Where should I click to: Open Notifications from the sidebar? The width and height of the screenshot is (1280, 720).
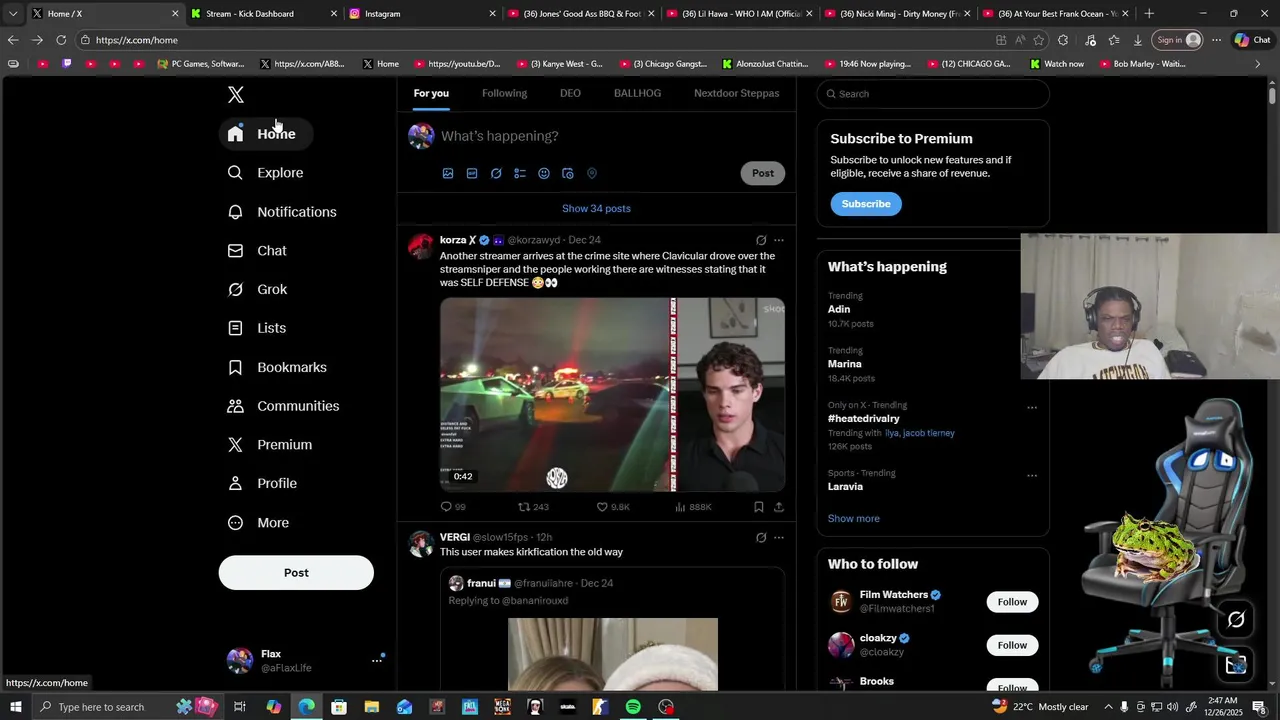click(x=282, y=212)
